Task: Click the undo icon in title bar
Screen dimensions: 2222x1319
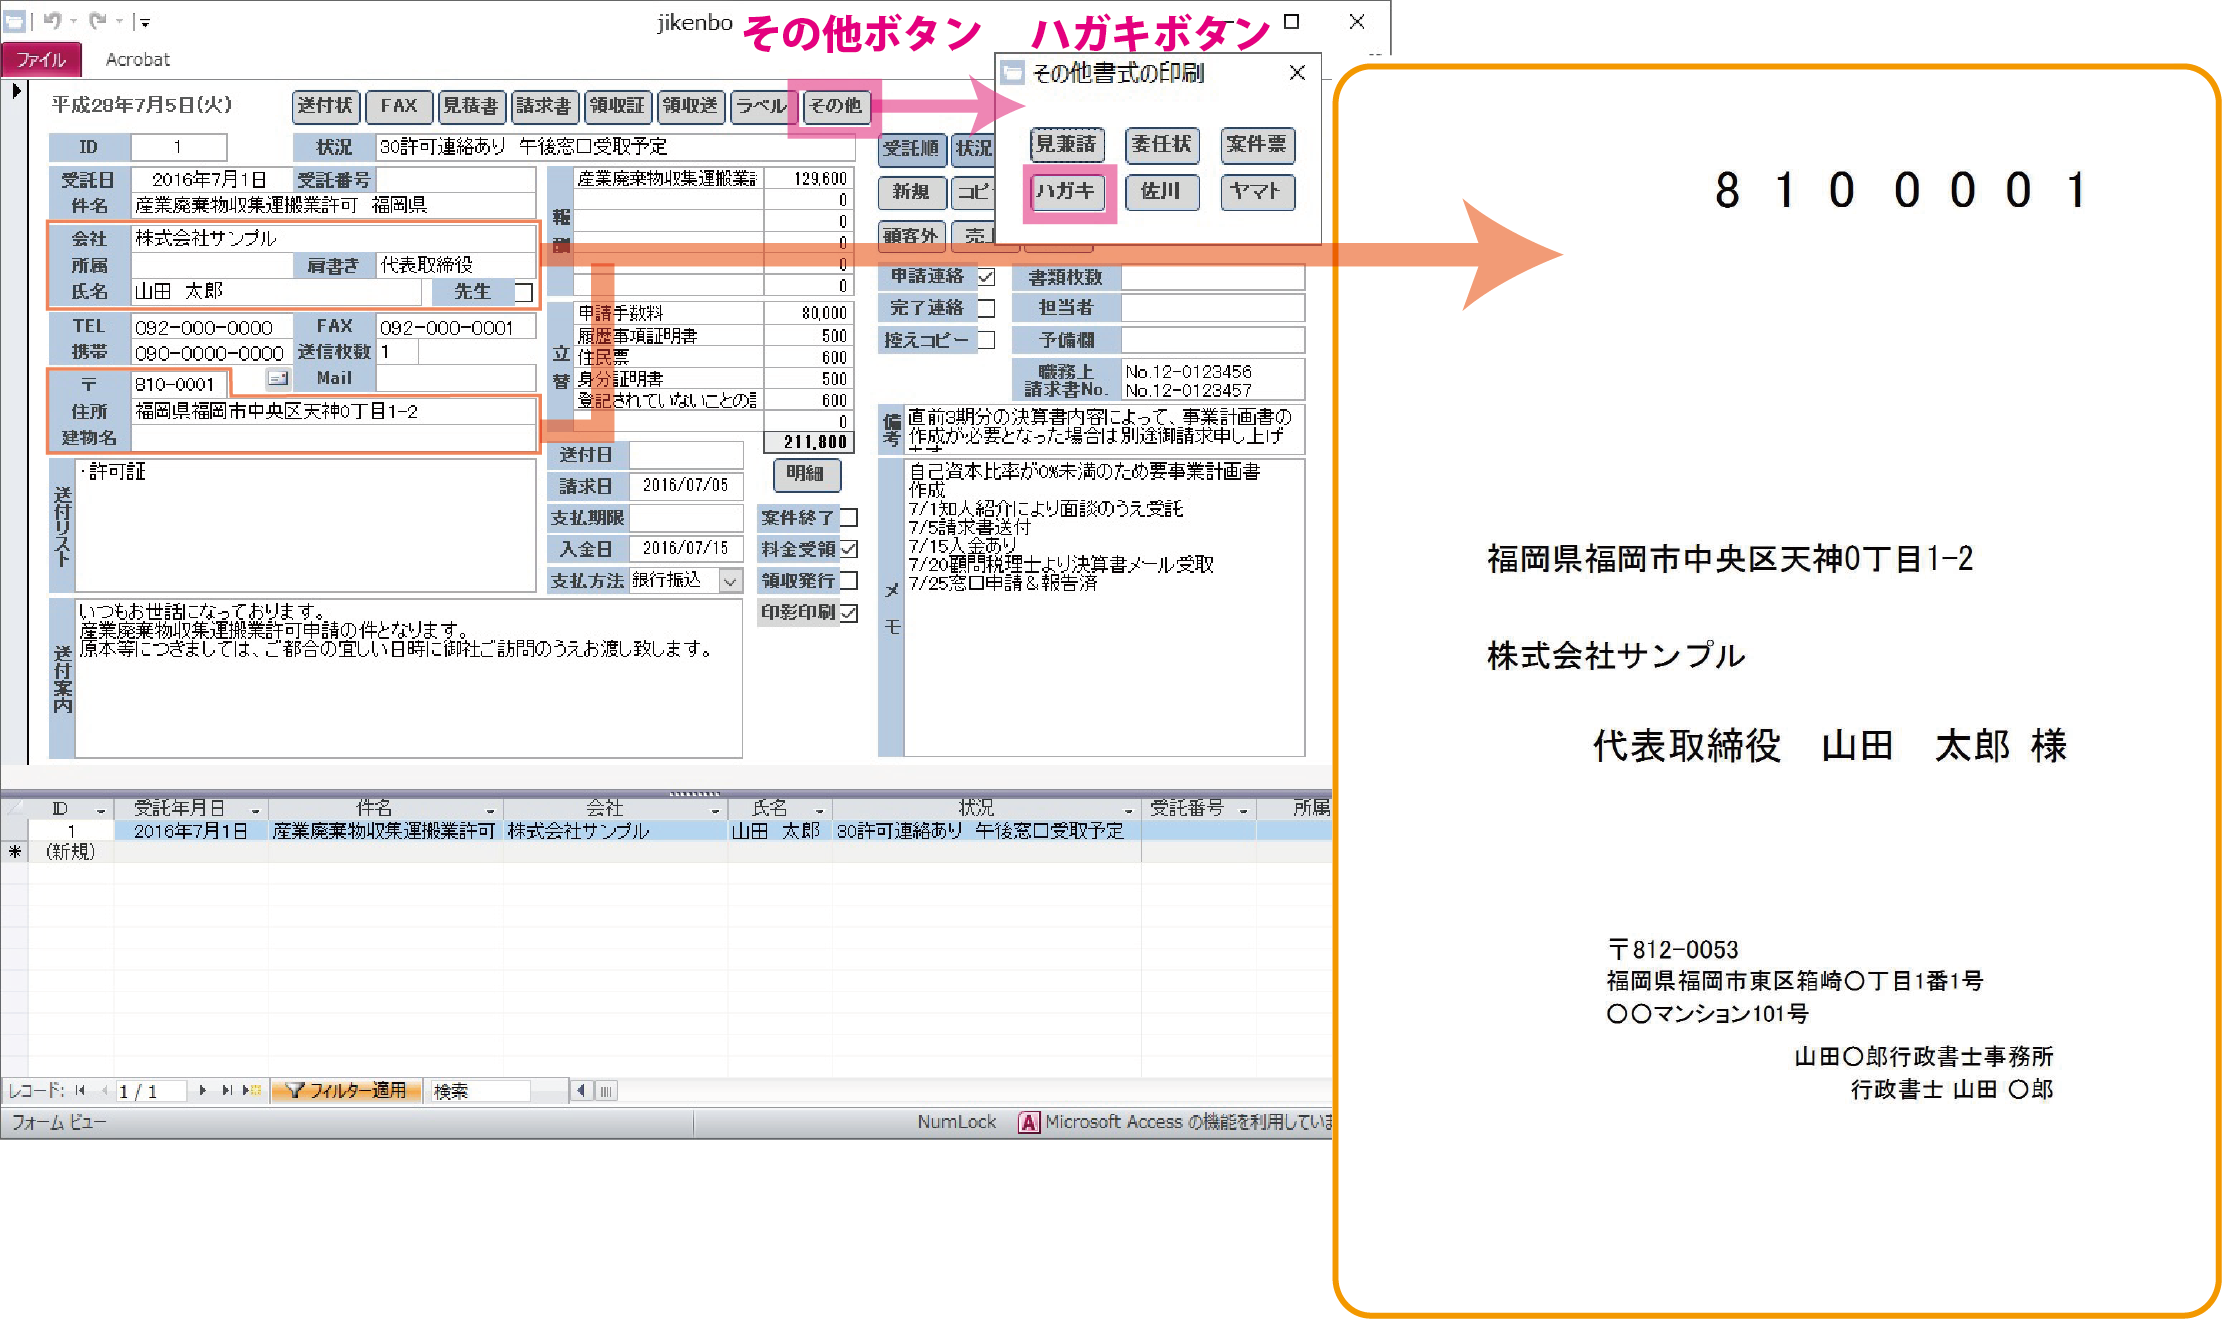Action: click(52, 21)
